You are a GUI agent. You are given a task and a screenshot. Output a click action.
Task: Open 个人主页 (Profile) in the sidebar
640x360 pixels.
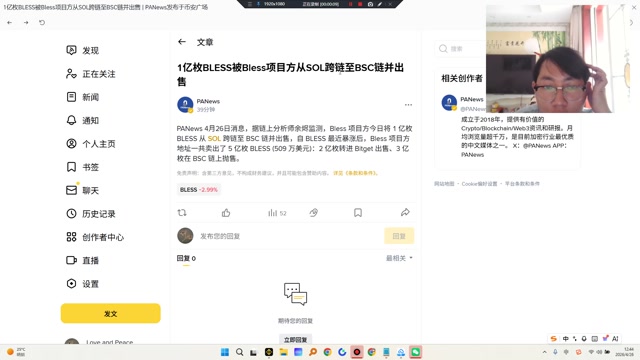pyautogui.click(x=91, y=144)
